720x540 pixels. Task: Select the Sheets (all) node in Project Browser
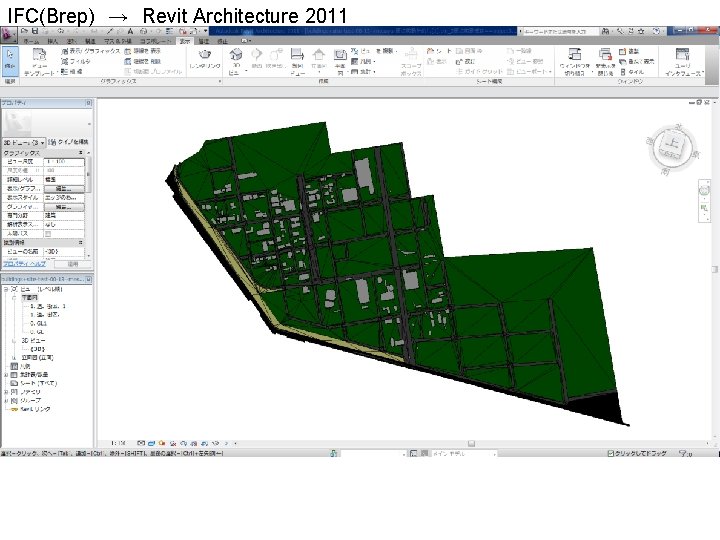[39, 383]
